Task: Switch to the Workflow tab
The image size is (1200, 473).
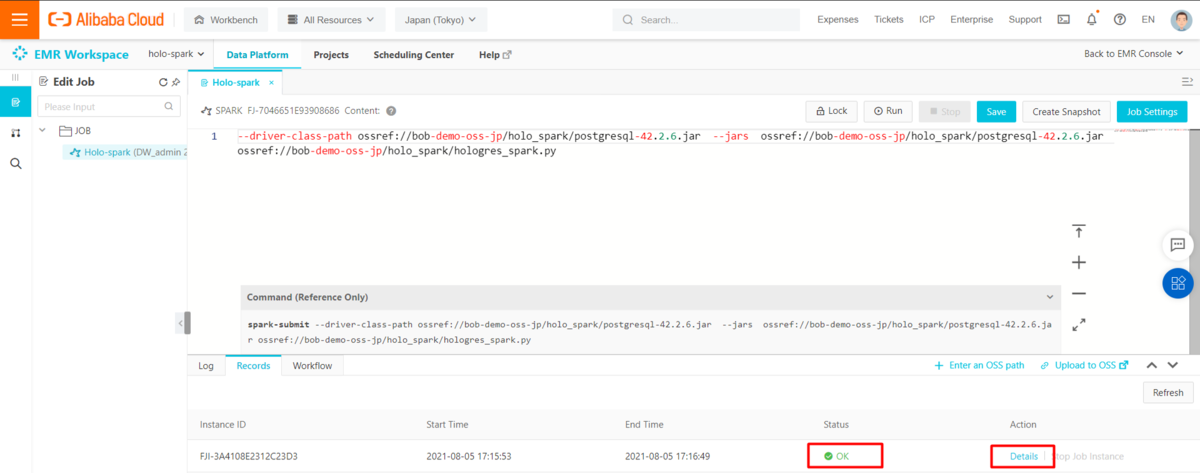Action: 312,366
